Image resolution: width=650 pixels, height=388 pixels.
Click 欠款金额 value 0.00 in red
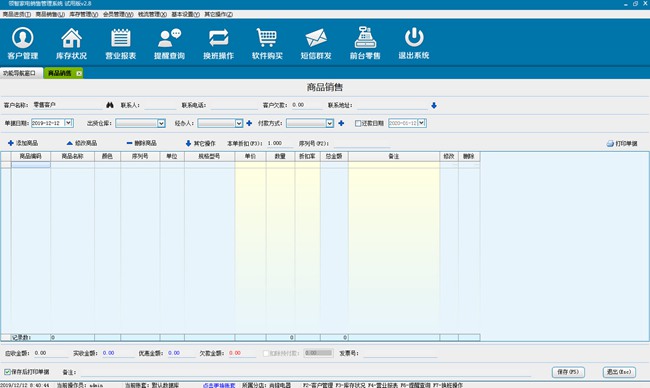tap(235, 353)
